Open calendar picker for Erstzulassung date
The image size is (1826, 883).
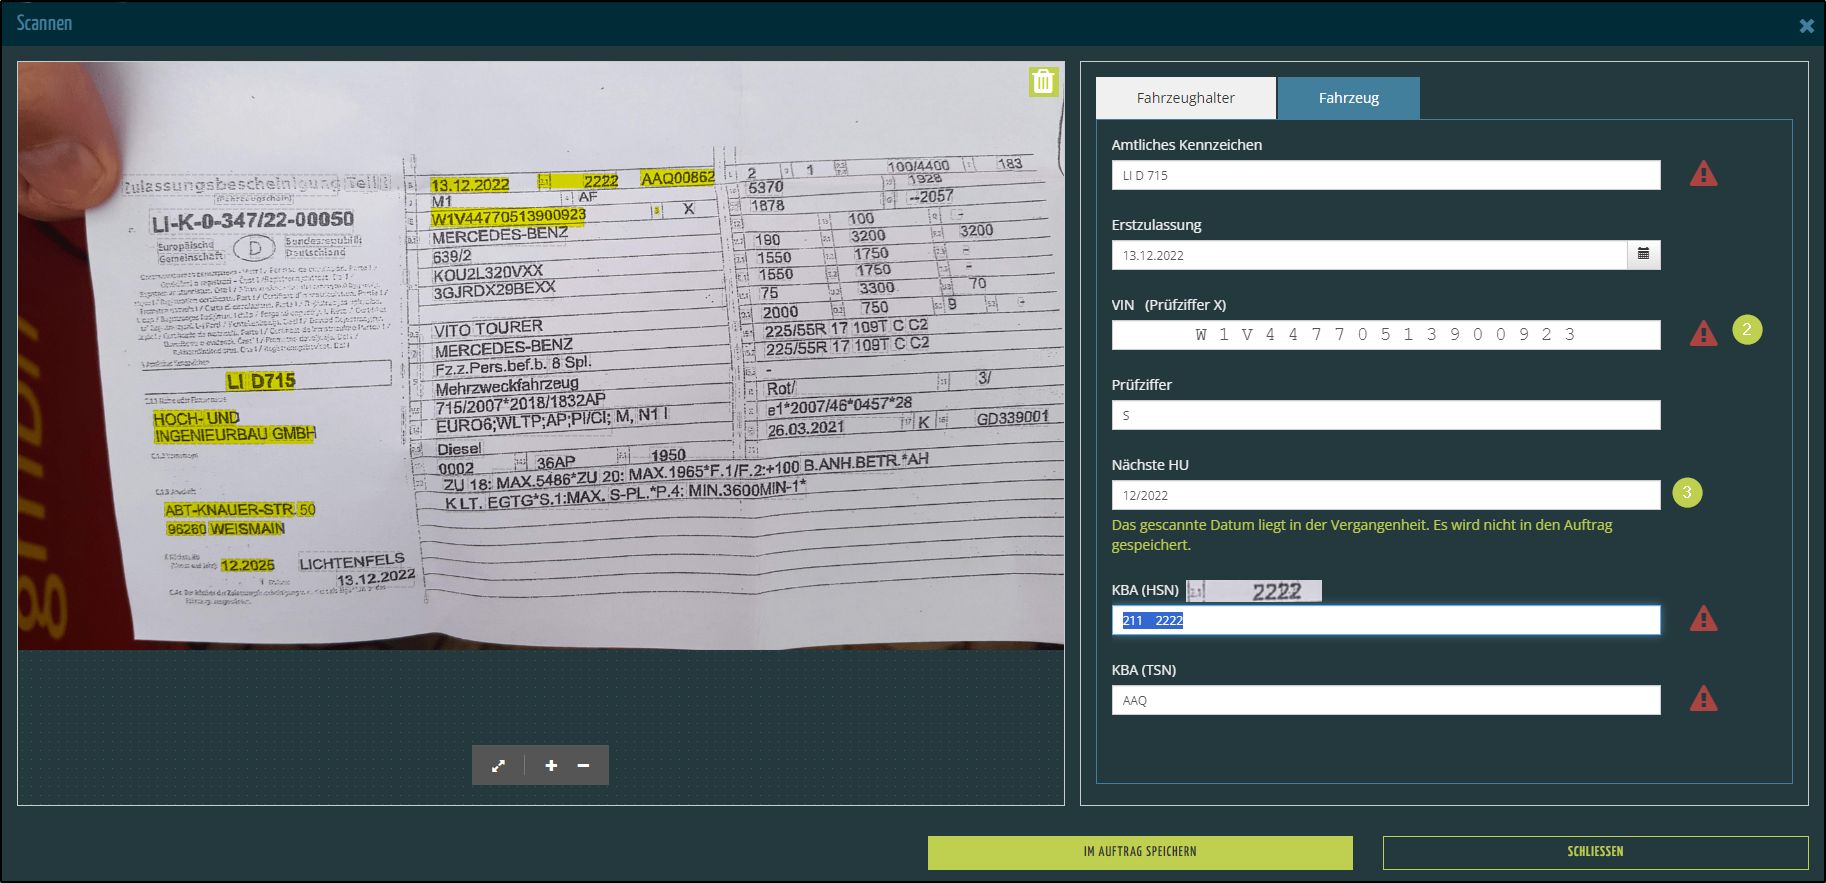coord(1643,255)
